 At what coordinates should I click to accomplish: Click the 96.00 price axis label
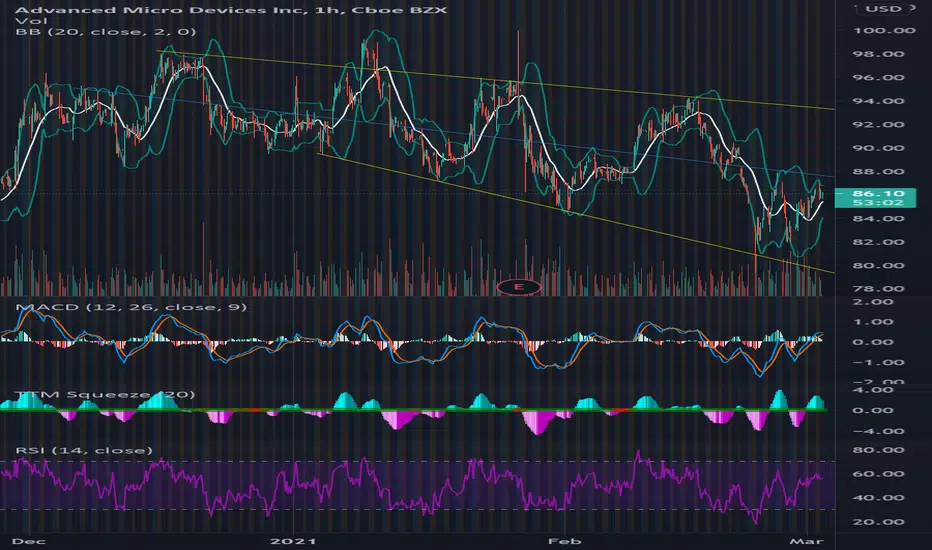879,77
